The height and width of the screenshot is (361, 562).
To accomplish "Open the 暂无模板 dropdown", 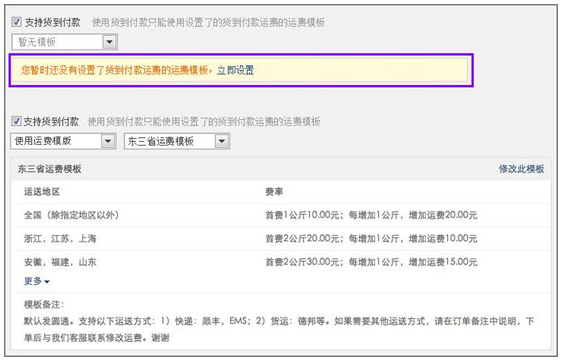I will click(x=65, y=42).
